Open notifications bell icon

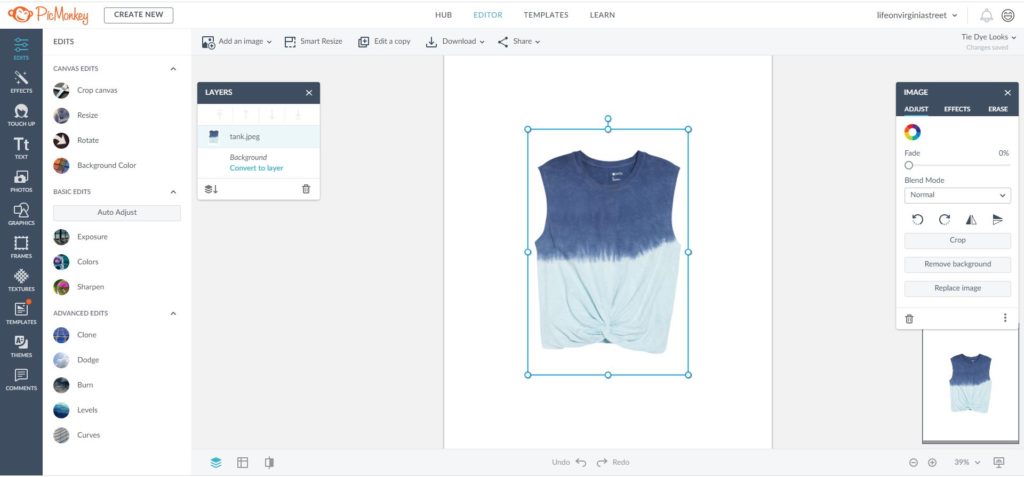(986, 15)
